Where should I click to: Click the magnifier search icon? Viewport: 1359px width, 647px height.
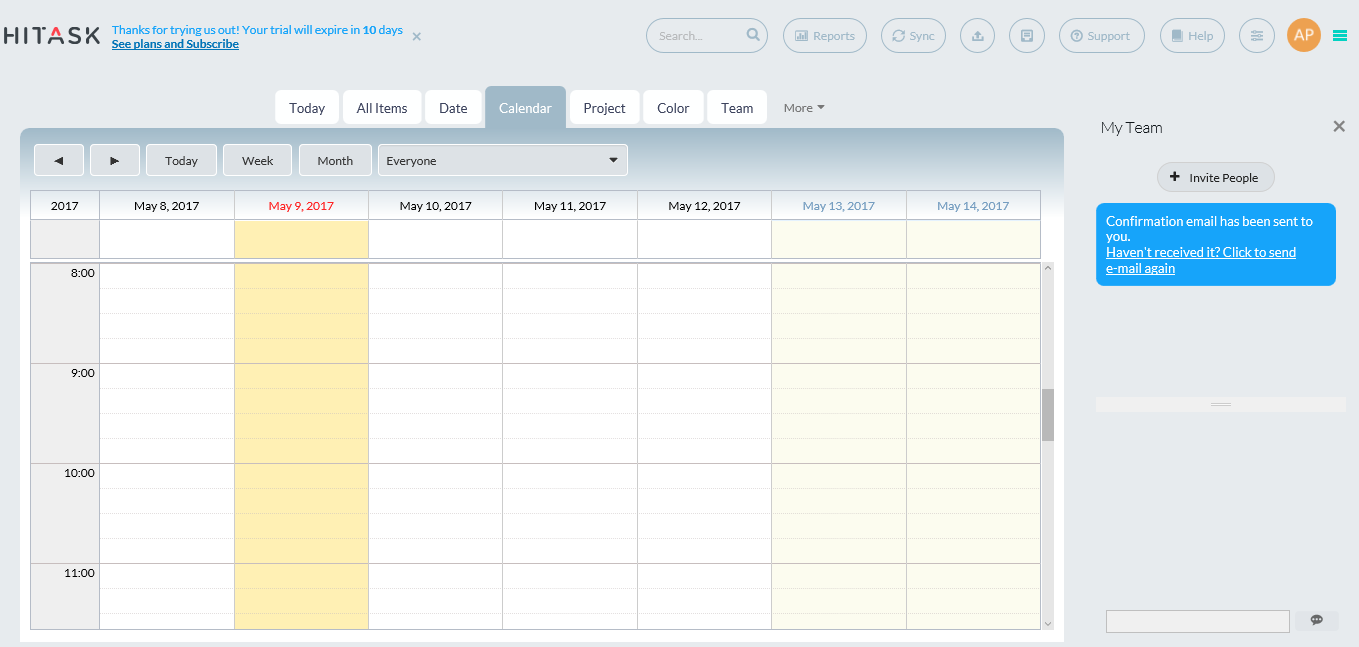click(x=753, y=35)
